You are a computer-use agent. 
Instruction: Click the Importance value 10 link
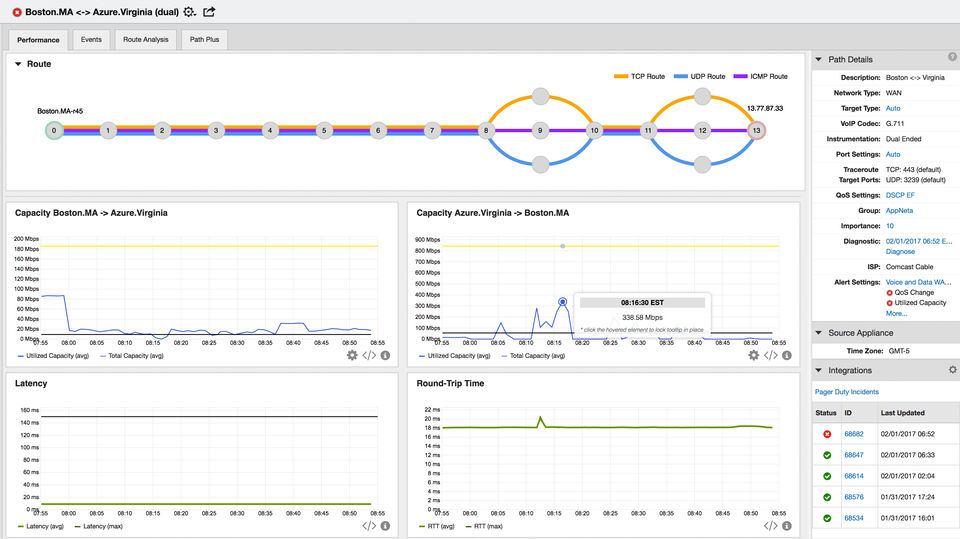point(890,226)
